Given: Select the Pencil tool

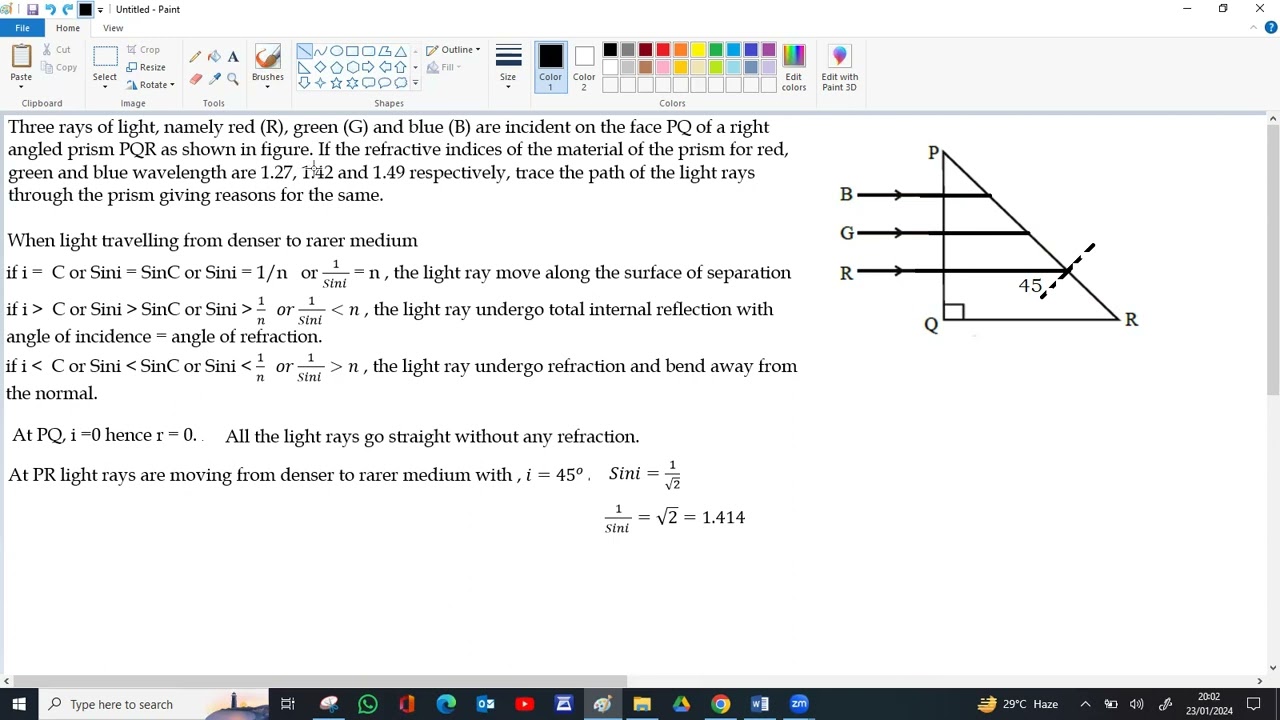Looking at the screenshot, I should click(195, 57).
